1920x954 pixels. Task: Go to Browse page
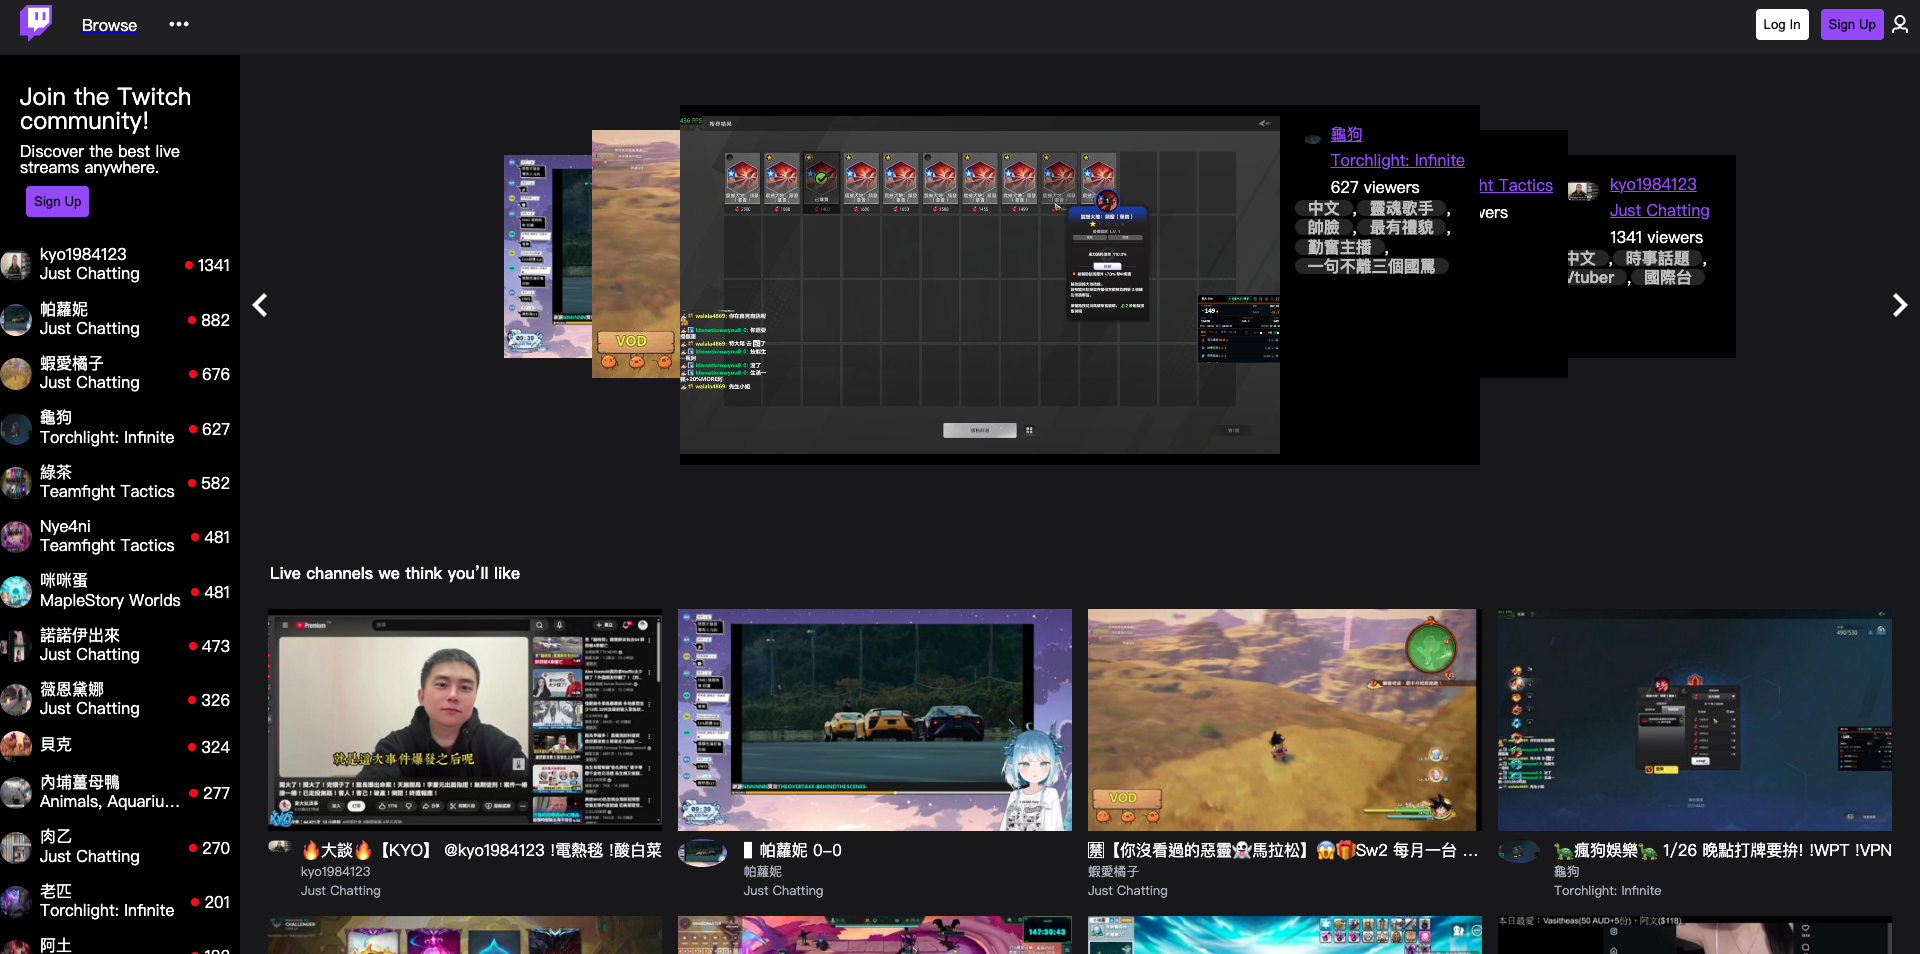(x=110, y=25)
